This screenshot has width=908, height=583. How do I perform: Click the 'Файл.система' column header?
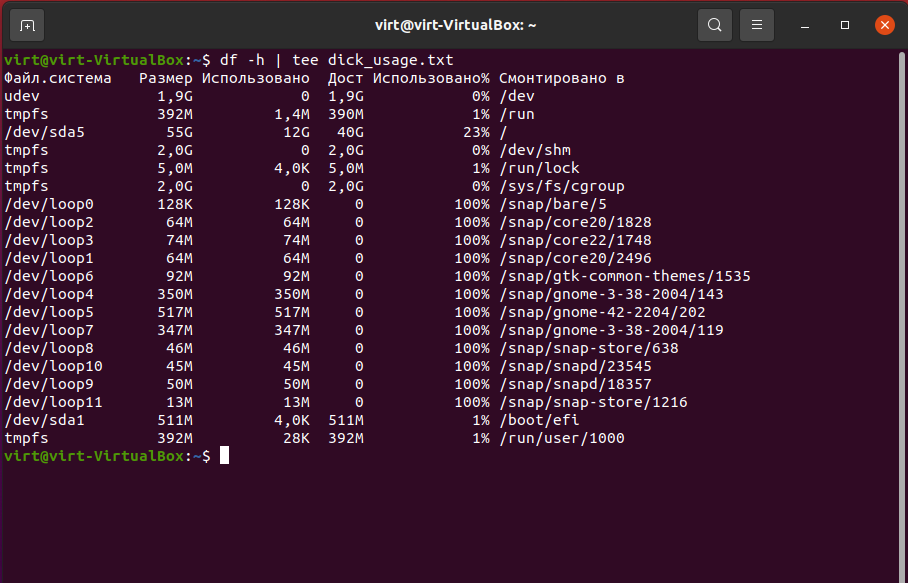[x=58, y=78]
